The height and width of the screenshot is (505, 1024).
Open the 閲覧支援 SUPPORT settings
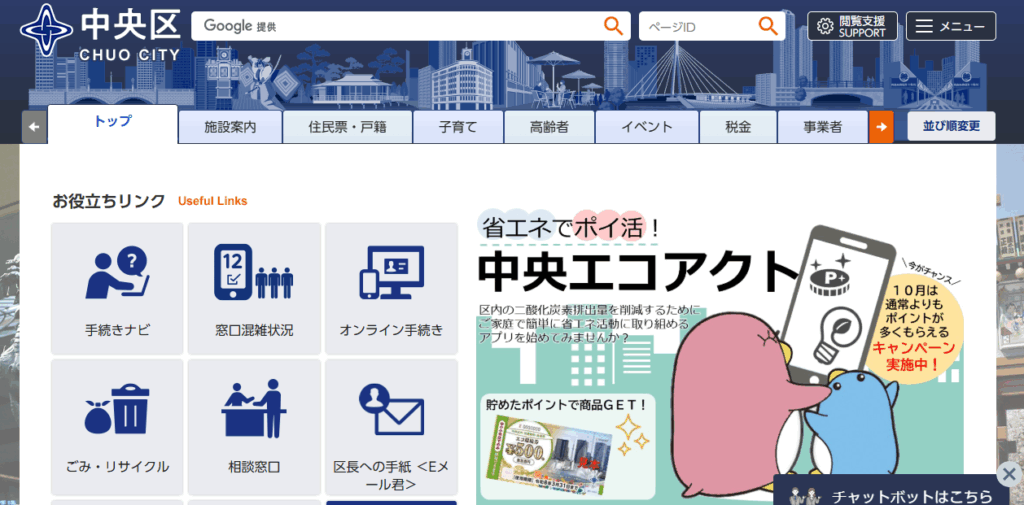pos(852,27)
